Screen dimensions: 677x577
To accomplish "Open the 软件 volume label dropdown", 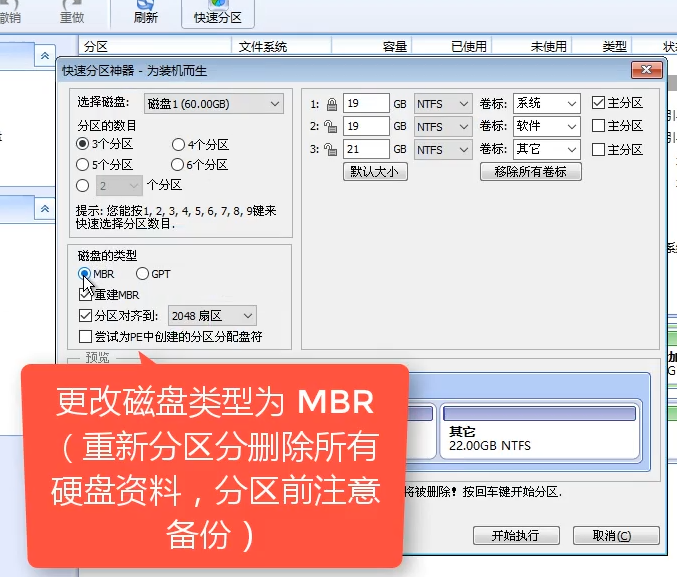I will (547, 127).
